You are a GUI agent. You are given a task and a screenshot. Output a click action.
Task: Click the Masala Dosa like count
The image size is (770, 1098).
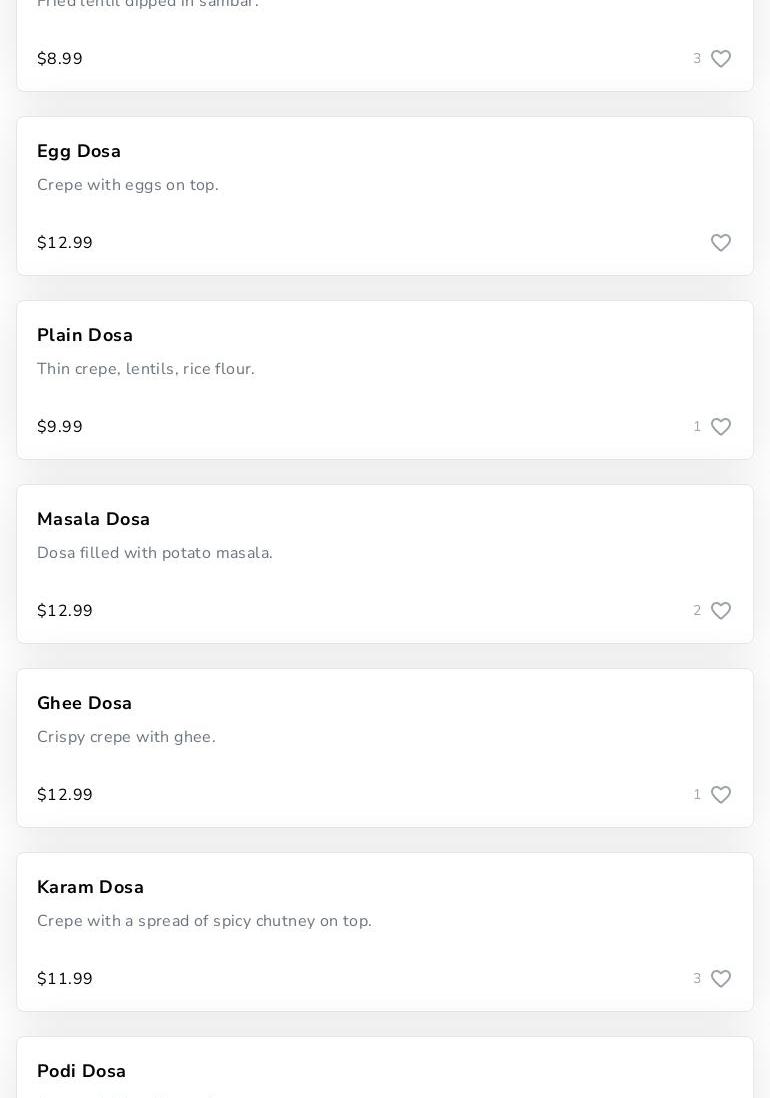click(x=697, y=611)
